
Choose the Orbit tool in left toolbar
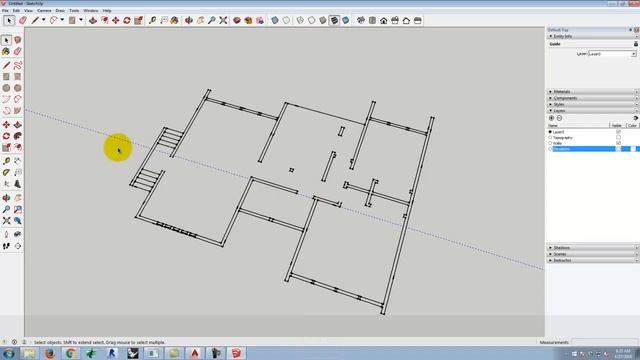(x=6, y=198)
